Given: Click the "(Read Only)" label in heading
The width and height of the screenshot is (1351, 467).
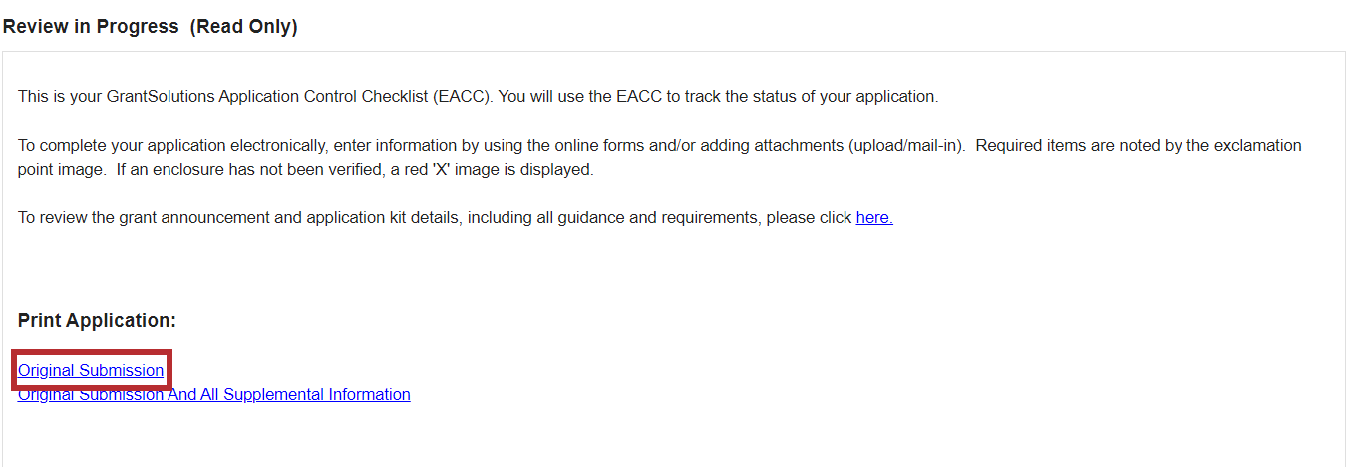Looking at the screenshot, I should point(243,27).
